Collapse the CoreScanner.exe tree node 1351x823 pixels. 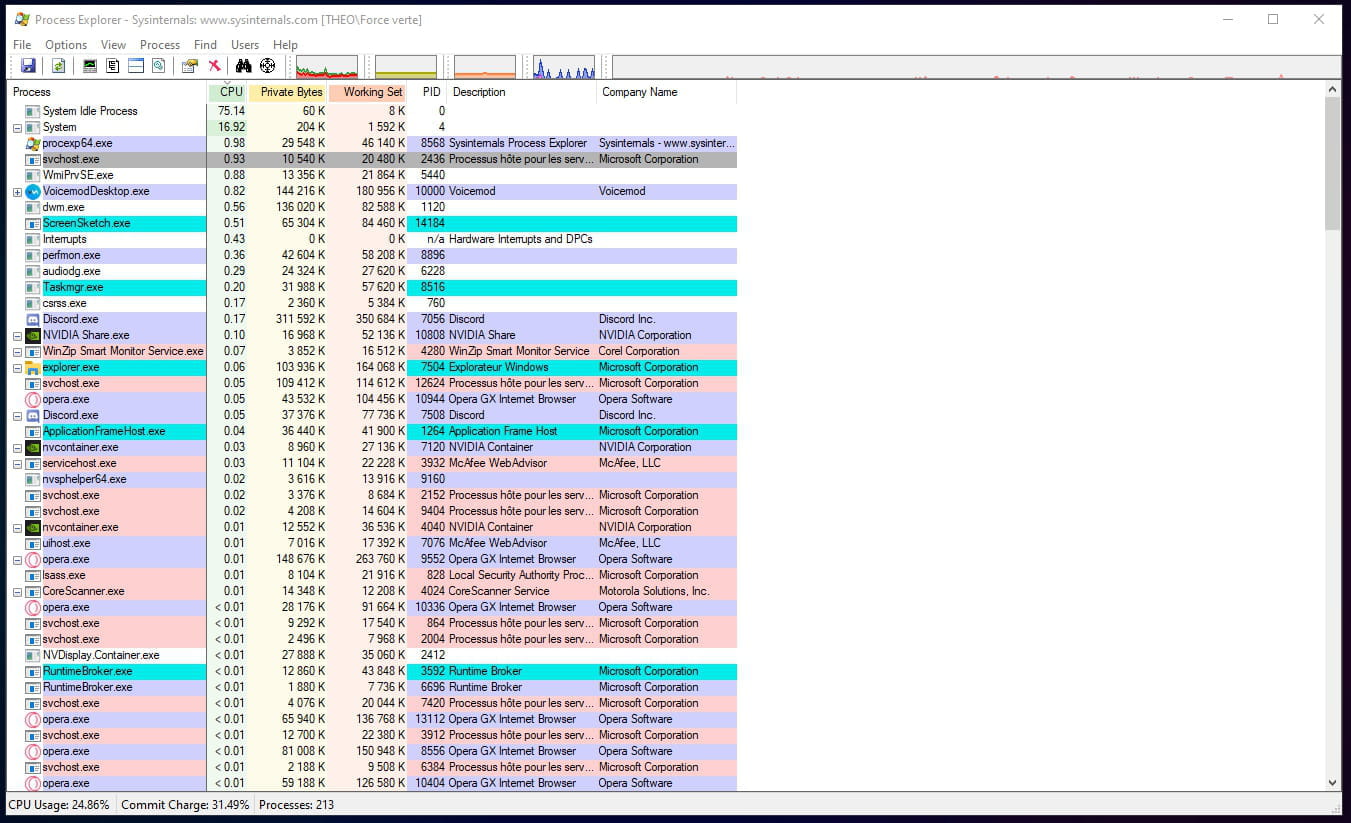coord(17,591)
